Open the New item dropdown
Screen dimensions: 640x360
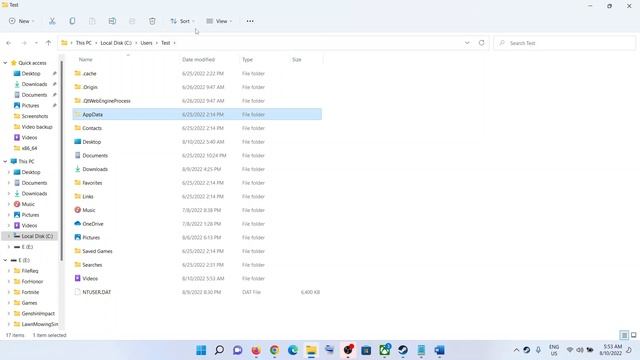21,21
